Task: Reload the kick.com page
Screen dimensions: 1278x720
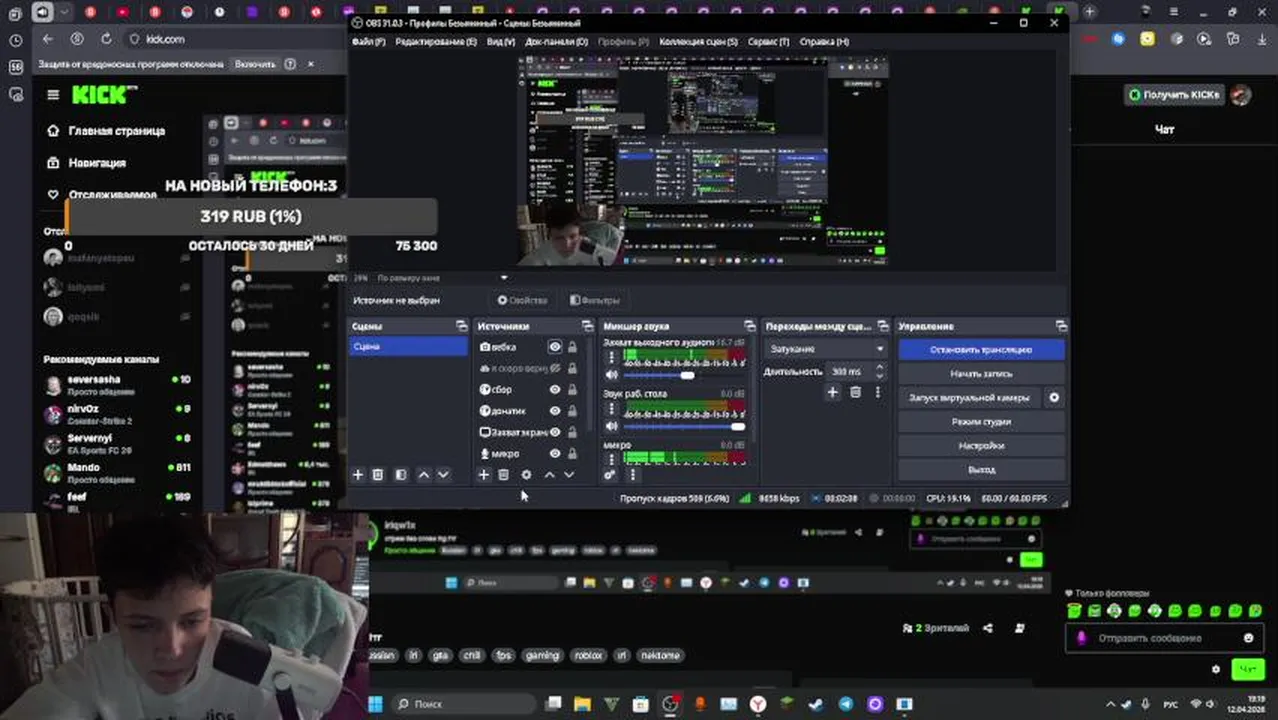Action: point(108,39)
